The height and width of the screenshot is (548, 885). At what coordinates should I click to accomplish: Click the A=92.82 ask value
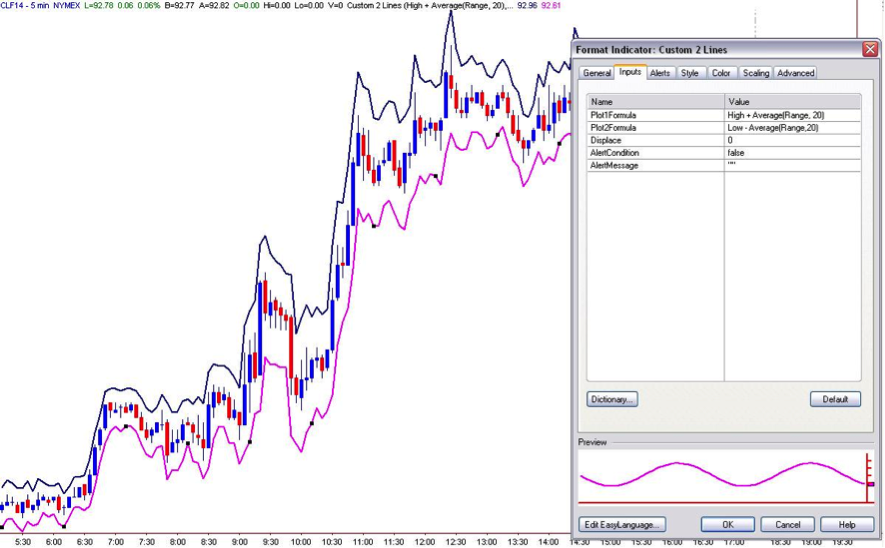pos(214,6)
